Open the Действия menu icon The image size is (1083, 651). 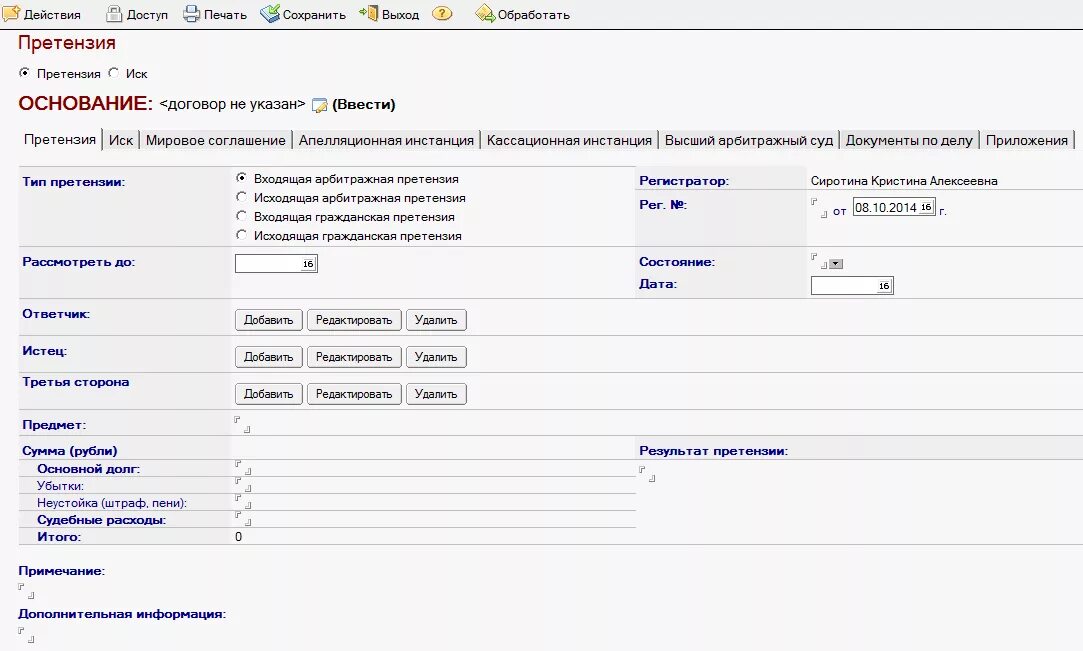tap(11, 13)
